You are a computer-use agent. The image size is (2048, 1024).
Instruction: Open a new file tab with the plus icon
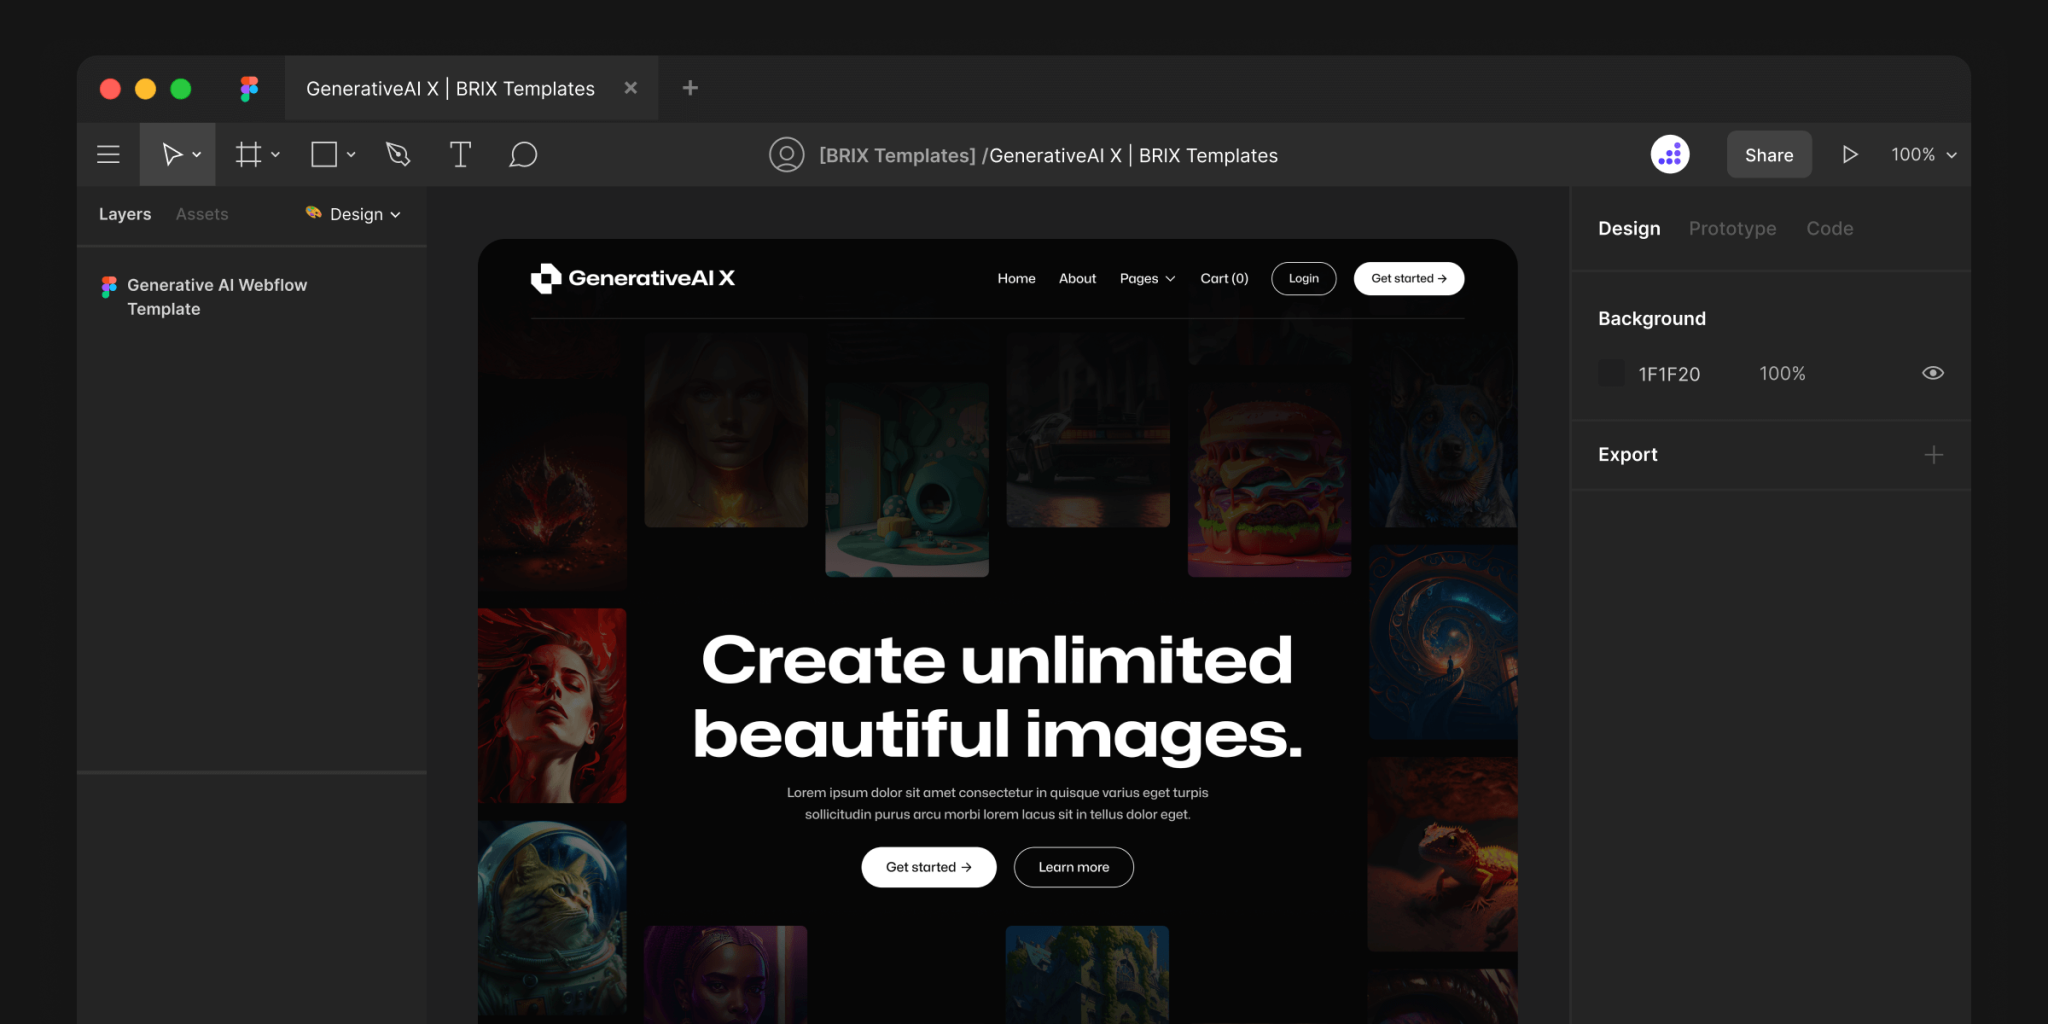689,88
